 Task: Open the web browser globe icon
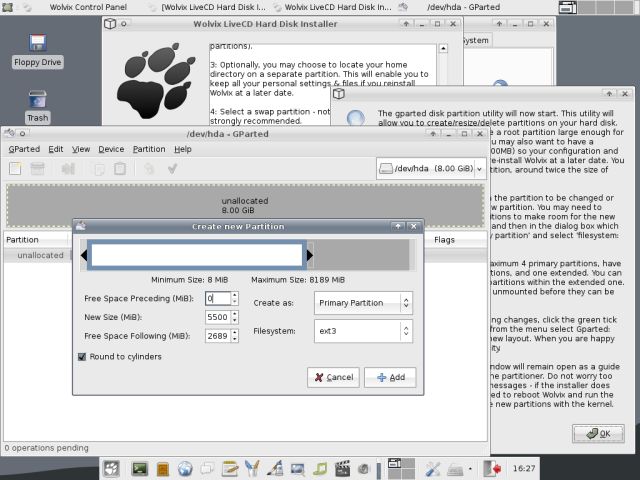click(x=185, y=468)
